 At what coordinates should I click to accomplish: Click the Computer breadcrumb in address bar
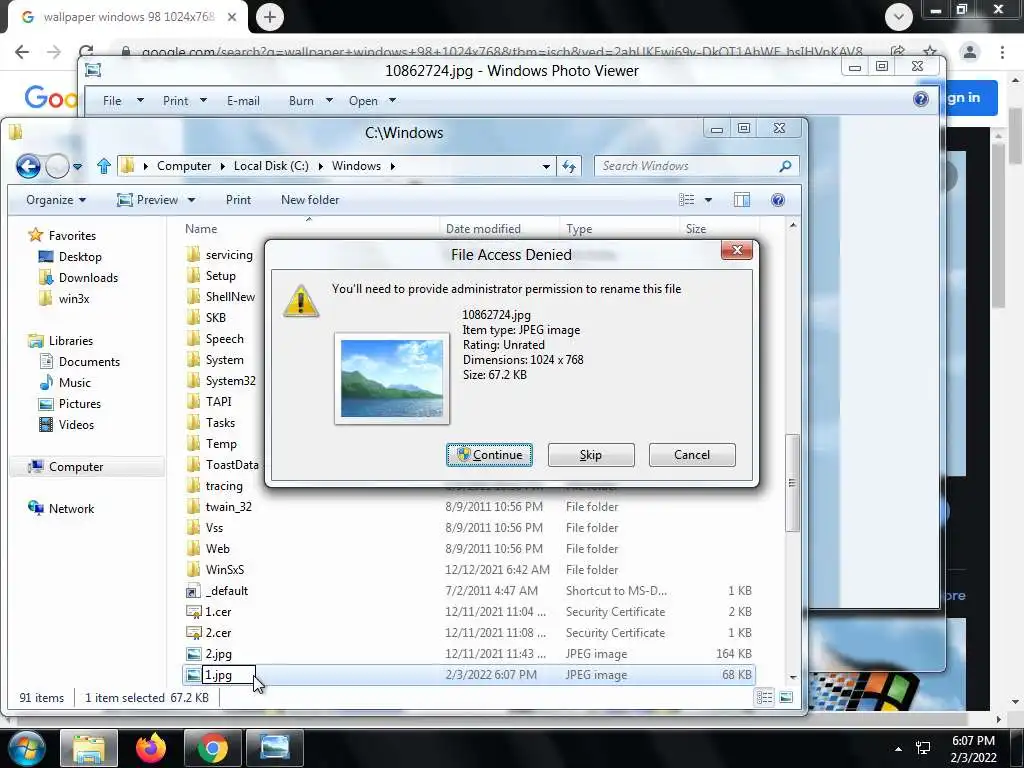[x=184, y=166]
